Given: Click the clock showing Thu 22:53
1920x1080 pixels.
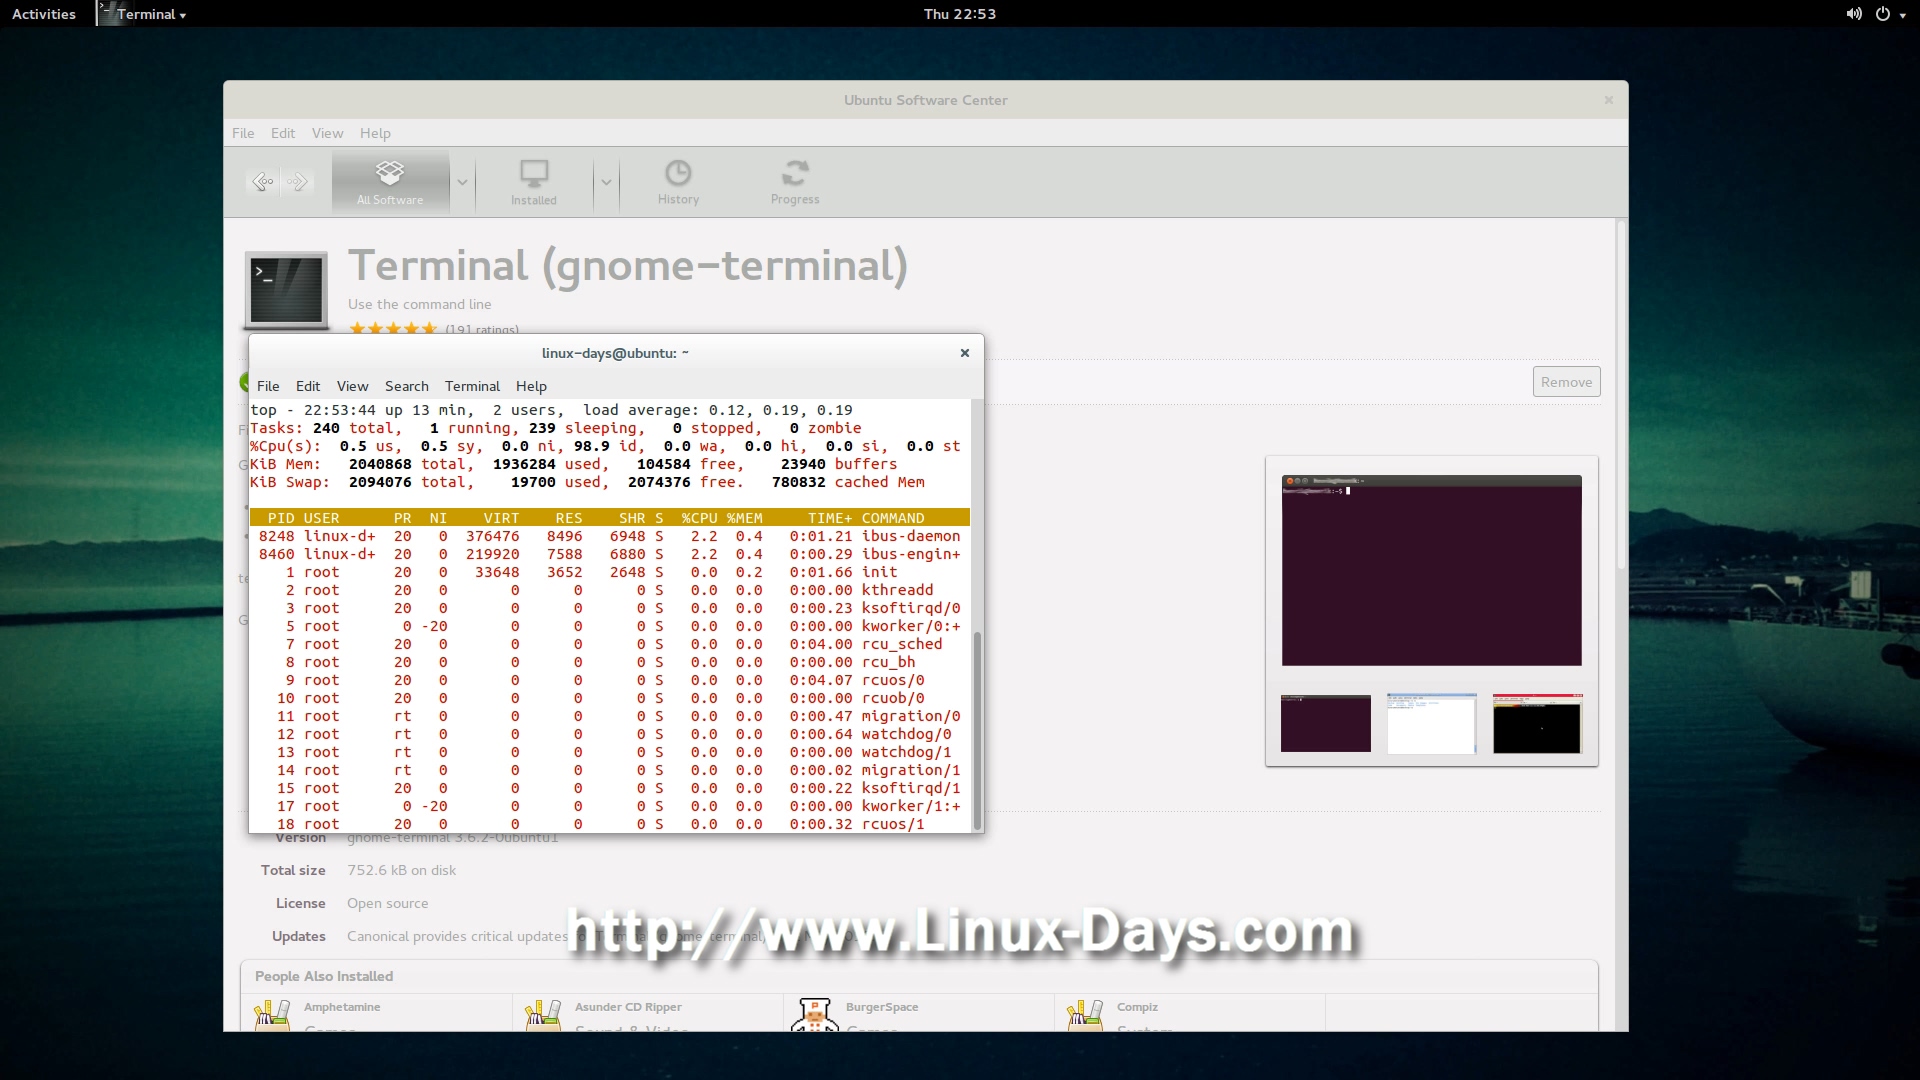Looking at the screenshot, I should click(x=960, y=14).
